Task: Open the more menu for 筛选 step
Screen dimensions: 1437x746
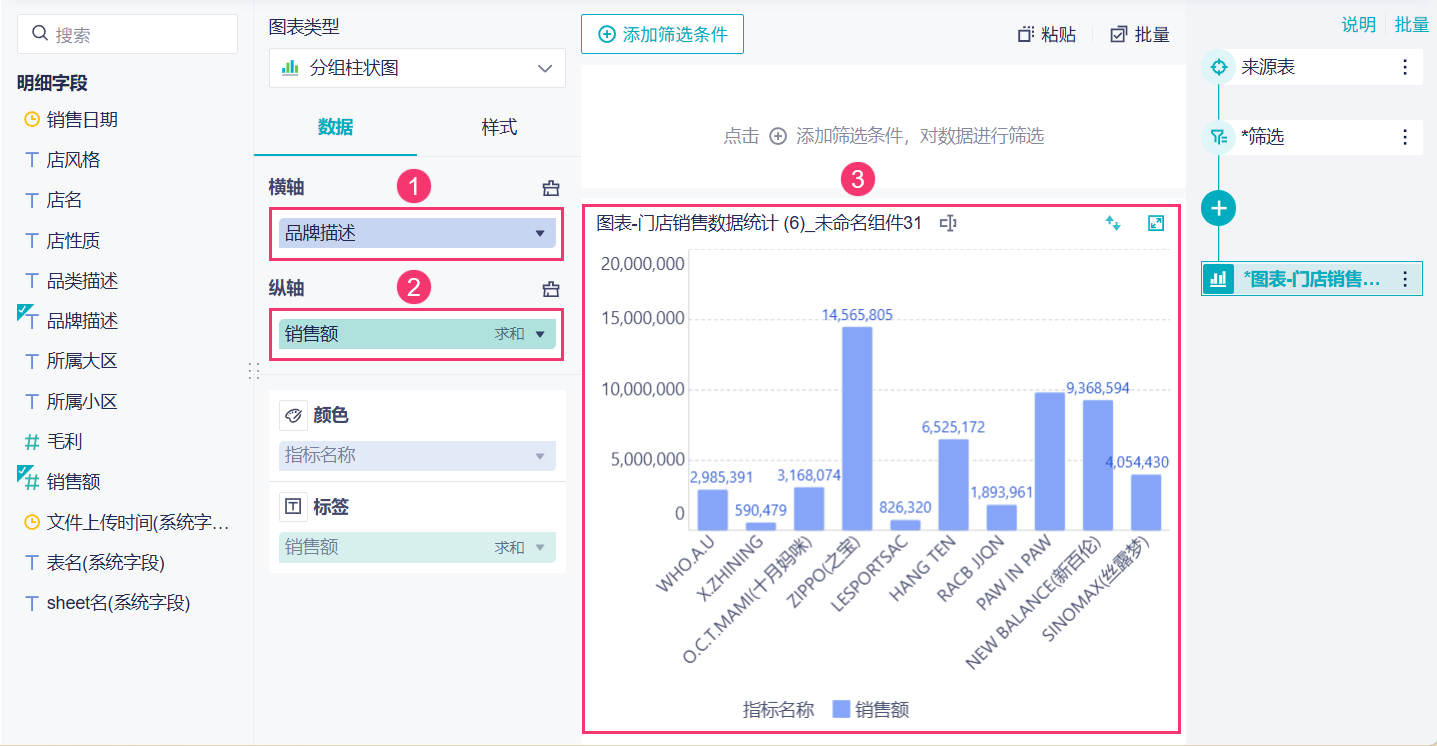Action: coord(1404,137)
